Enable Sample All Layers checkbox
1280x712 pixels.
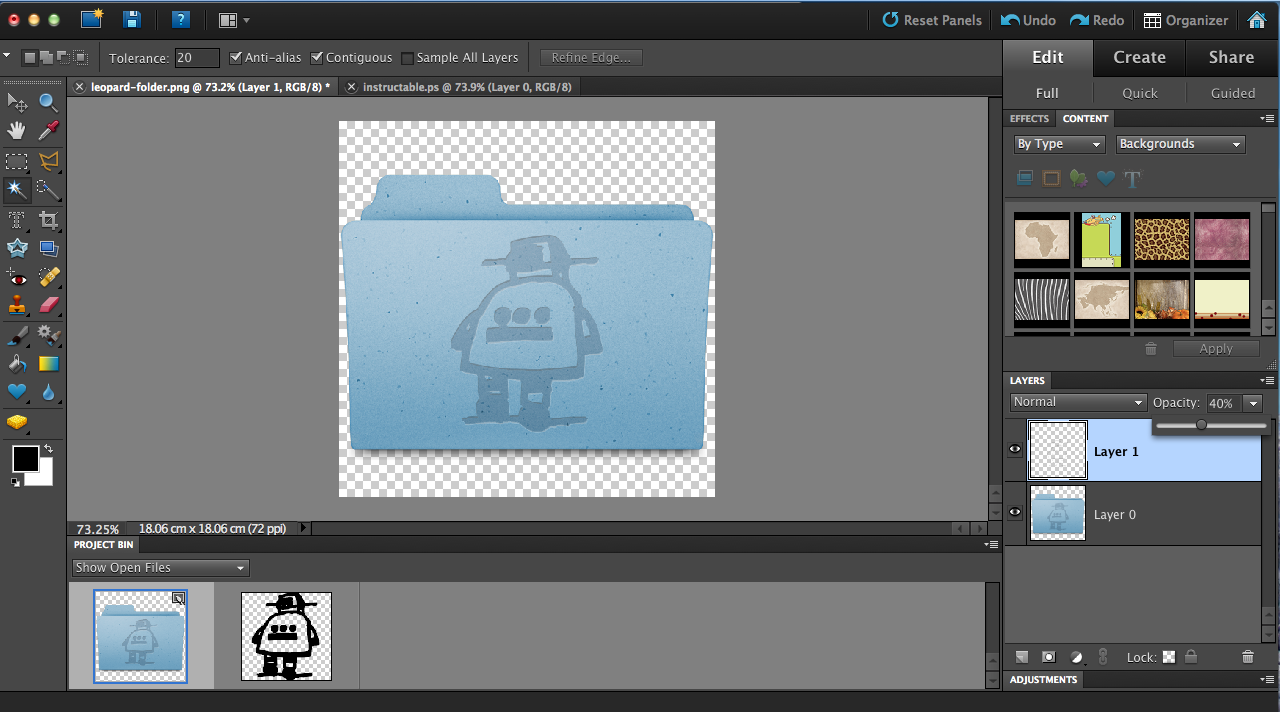point(407,58)
